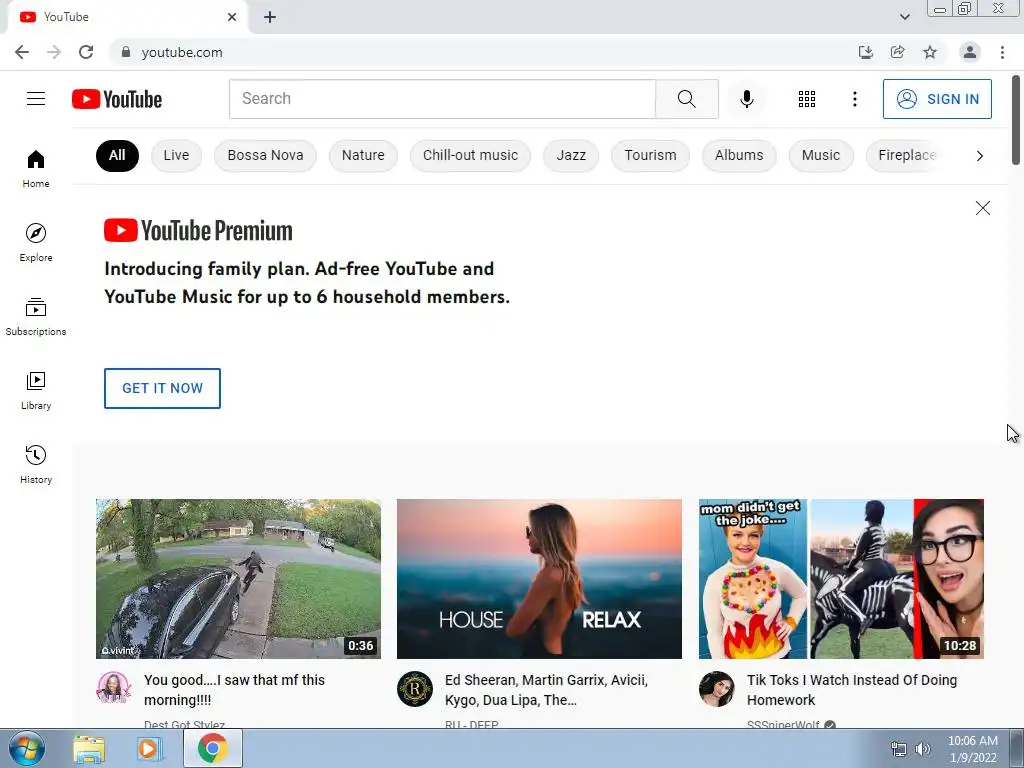
Task: Open a new browser tab
Action: 270,17
